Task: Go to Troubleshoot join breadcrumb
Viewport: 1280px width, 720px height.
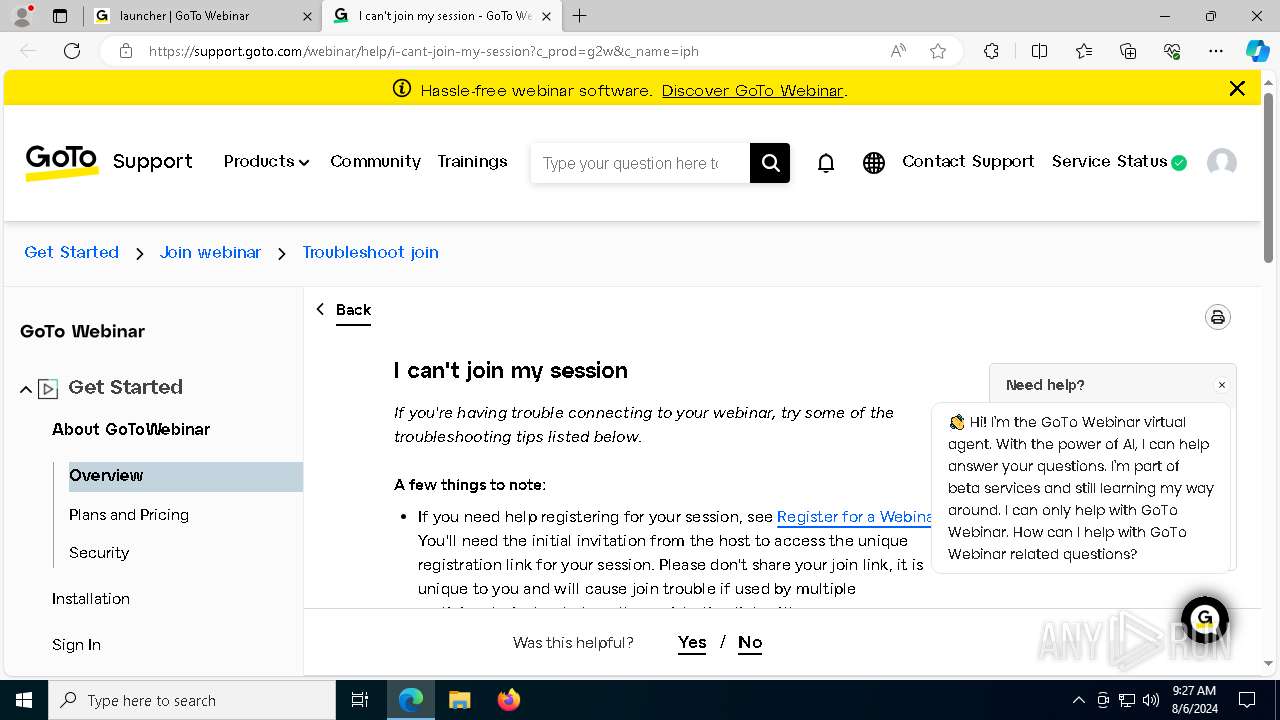Action: click(x=371, y=252)
